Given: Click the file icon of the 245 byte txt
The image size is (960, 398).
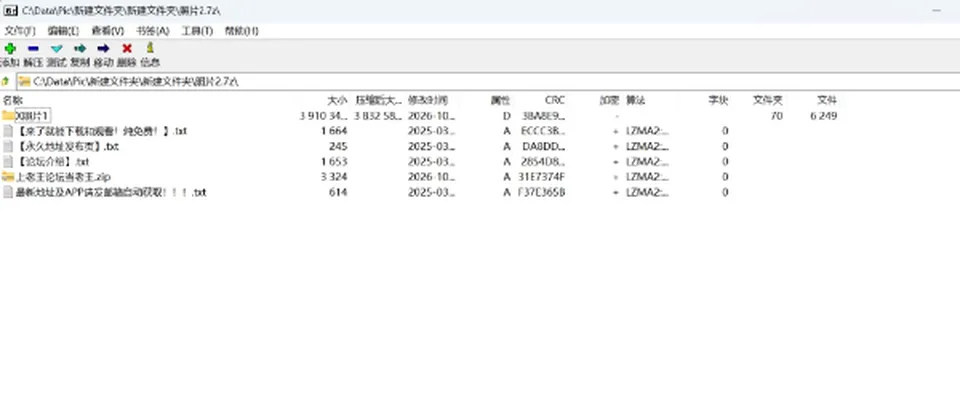Looking at the screenshot, I should [8, 146].
